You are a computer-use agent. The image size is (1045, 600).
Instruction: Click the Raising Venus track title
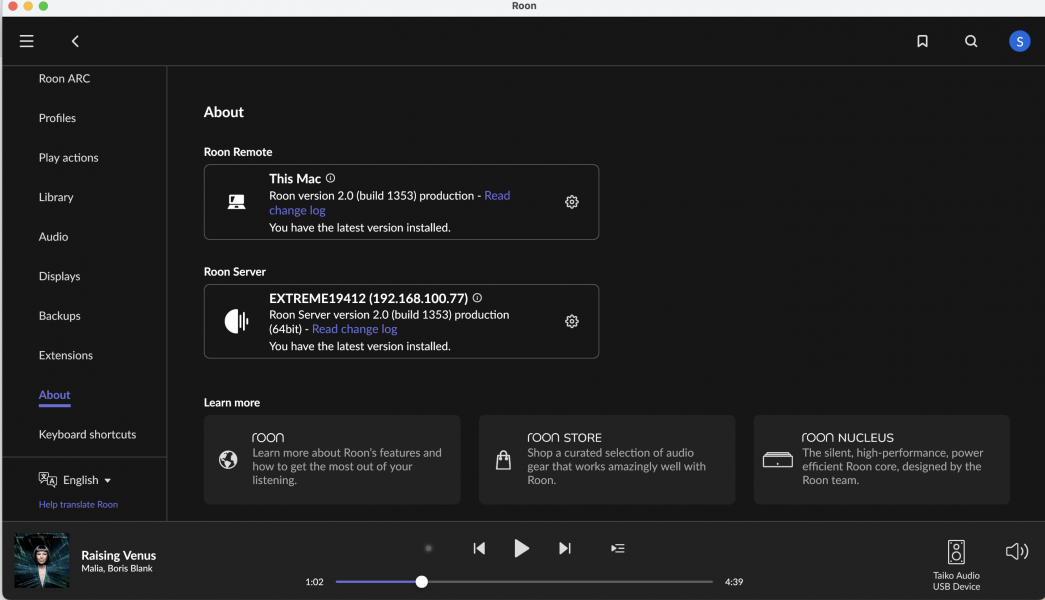(x=119, y=555)
